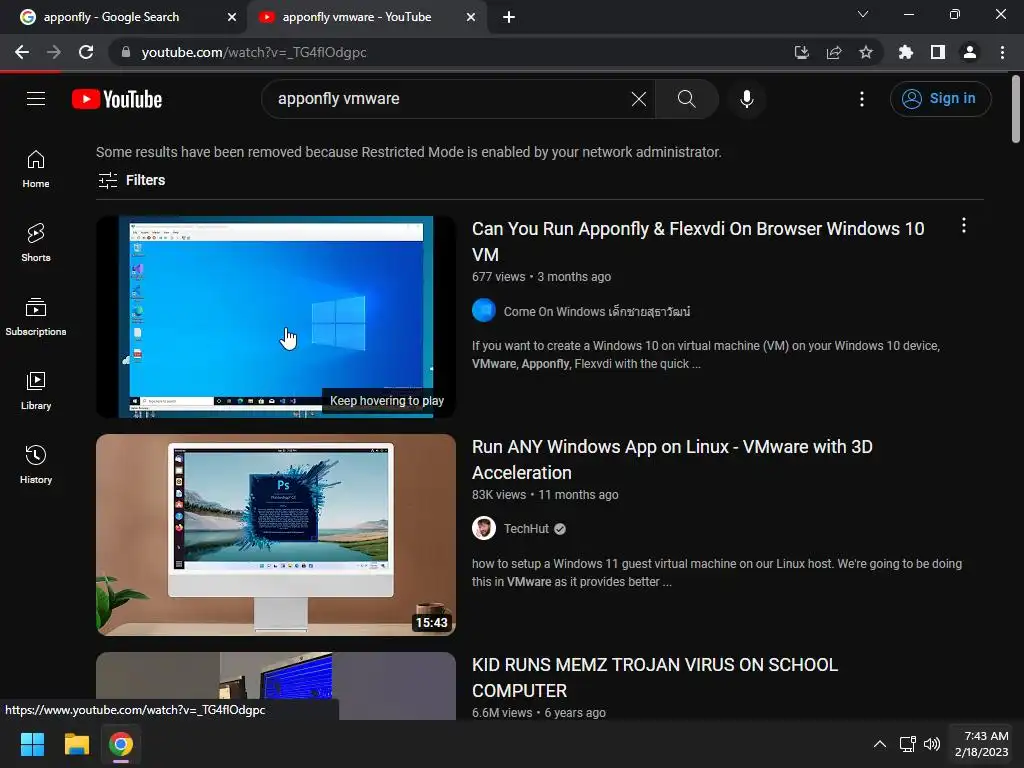This screenshot has height=768, width=1024.
Task: Open File Explorer from taskbar
Action: 76,744
